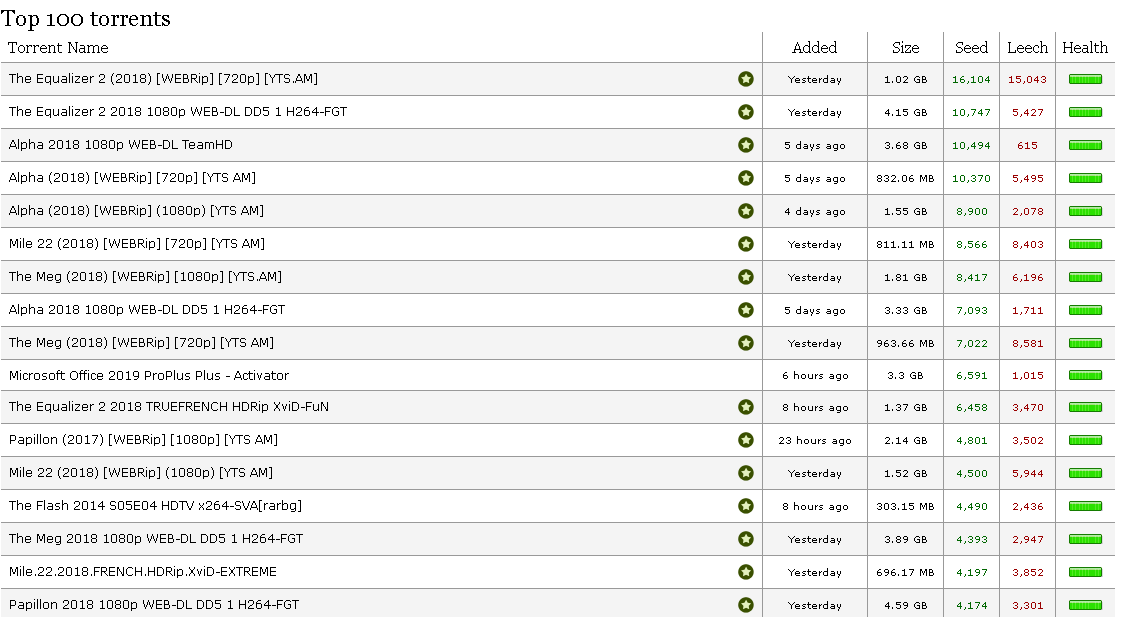Viewport: 1125px width, 617px height.
Task: Click star icon for Equalizer 2 1080p WEB-DL FGT
Action: click(x=745, y=112)
